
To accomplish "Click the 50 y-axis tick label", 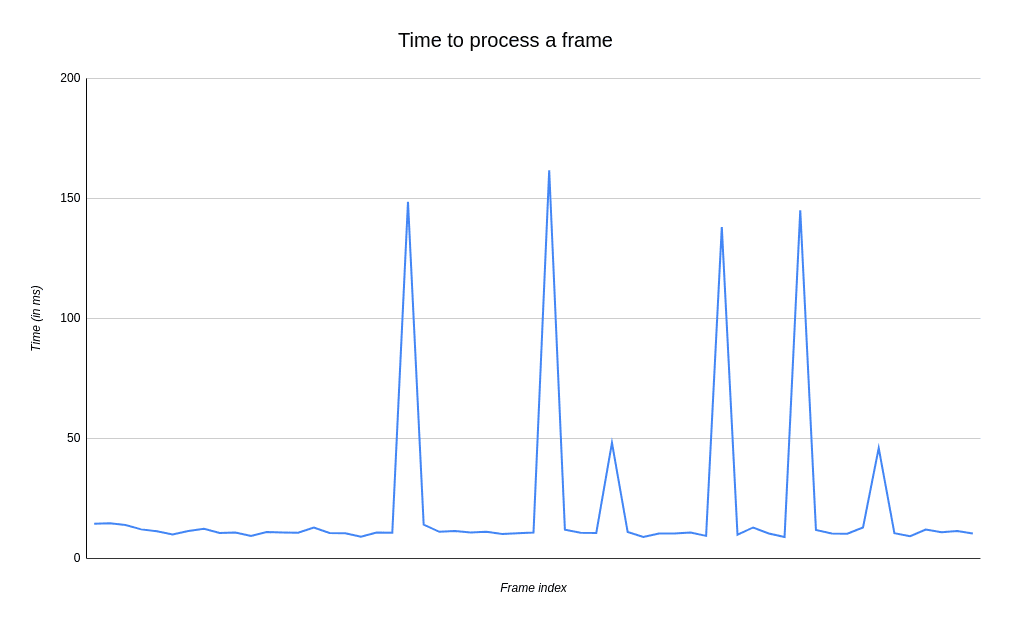I will click(73, 438).
